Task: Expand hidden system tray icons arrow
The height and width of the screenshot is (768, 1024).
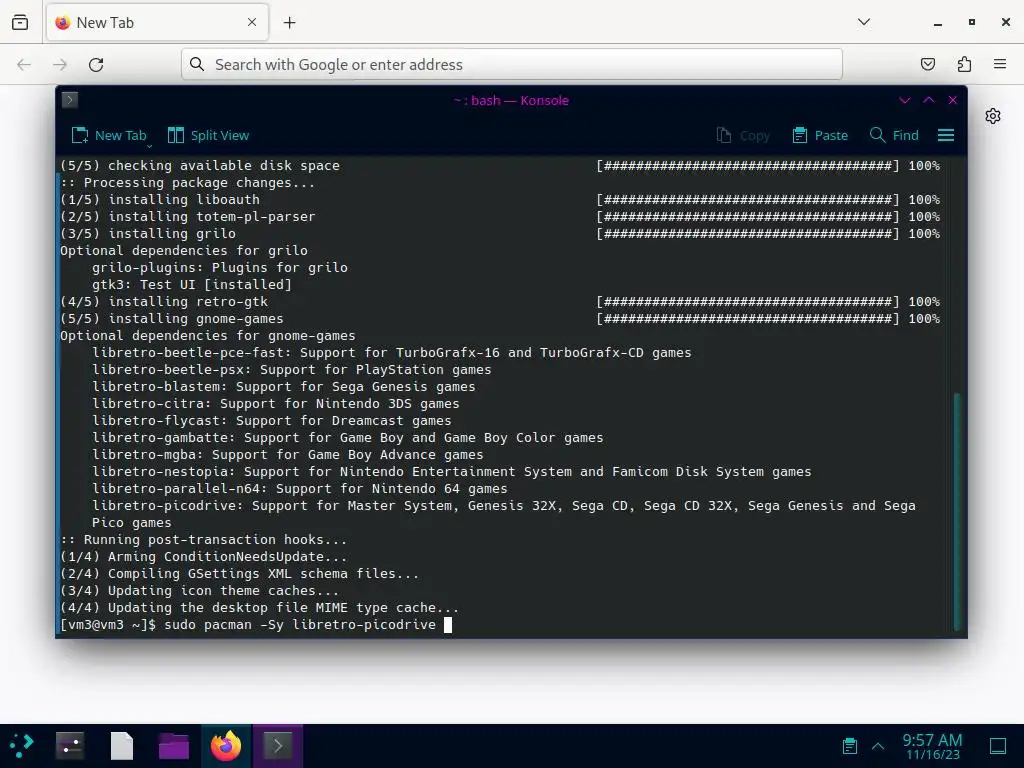Action: click(878, 746)
